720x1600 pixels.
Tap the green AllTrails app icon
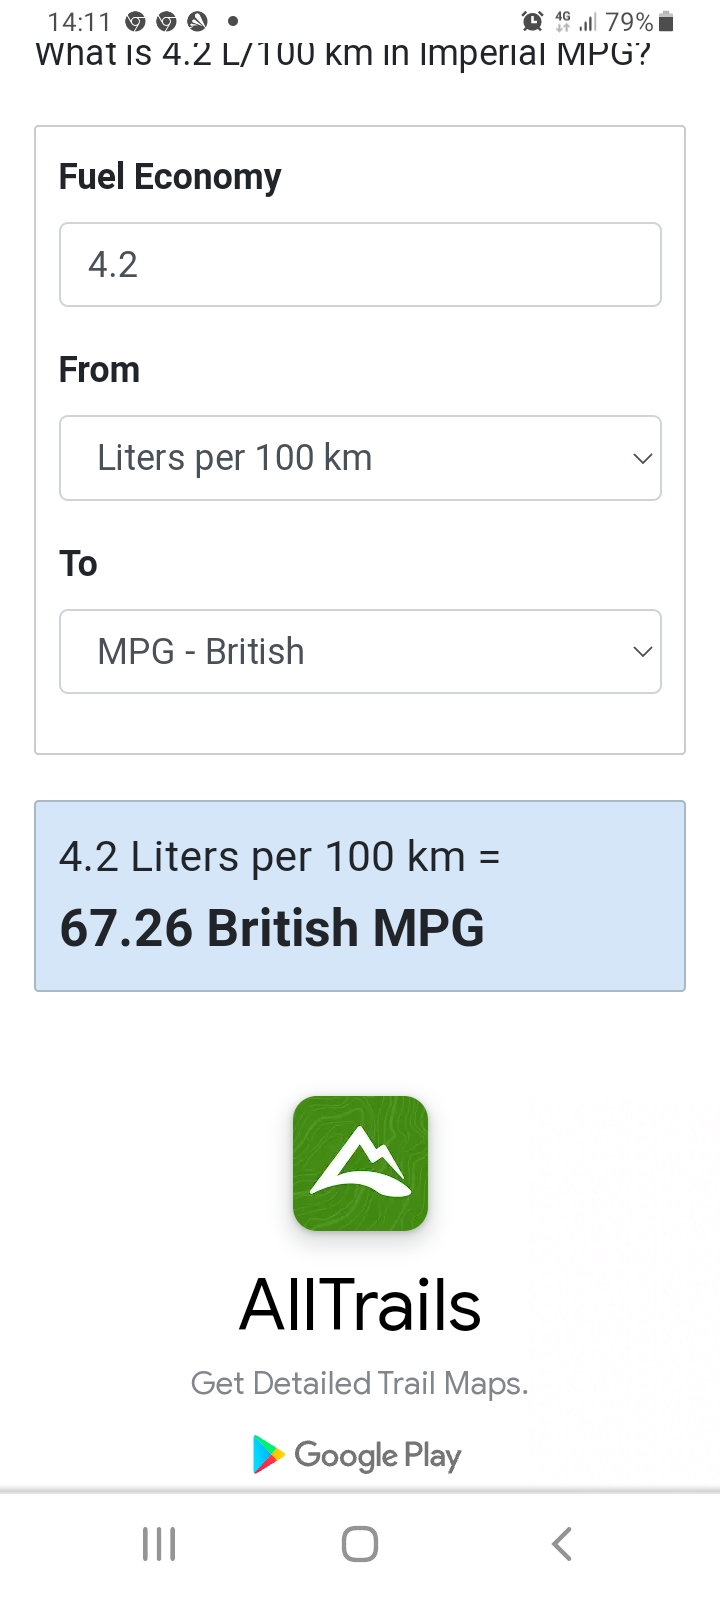coord(360,1163)
